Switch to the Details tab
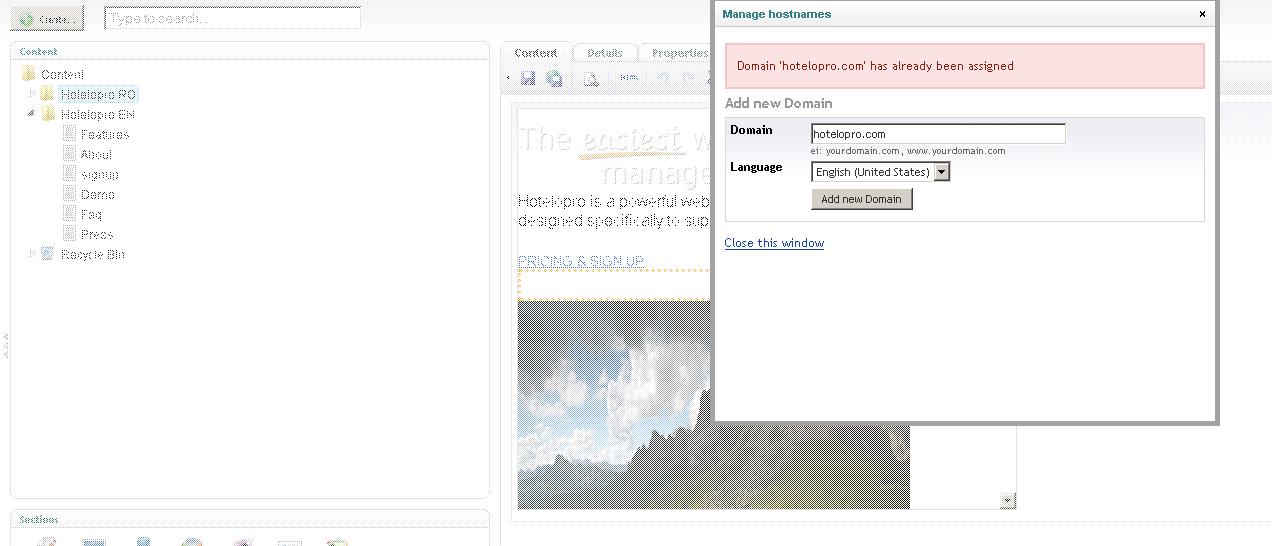Viewport: 1272px width, 546px height. (604, 53)
